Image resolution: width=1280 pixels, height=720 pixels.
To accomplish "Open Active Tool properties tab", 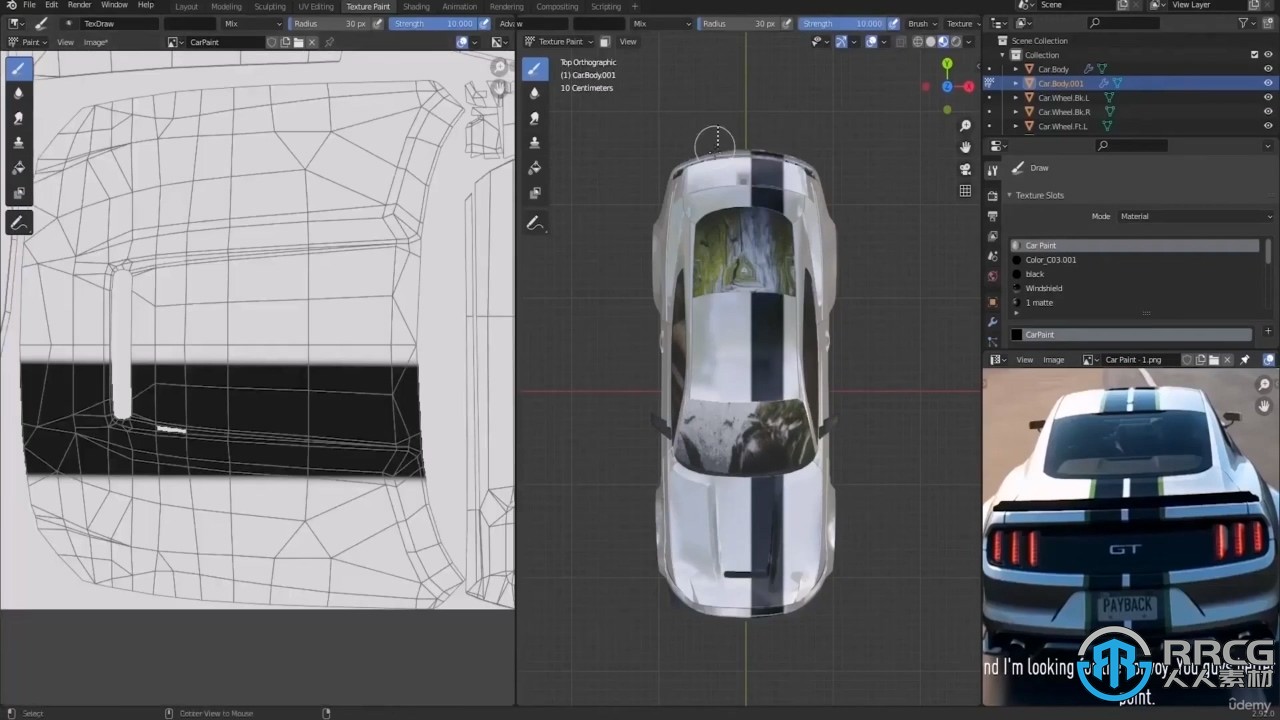I will (x=992, y=170).
